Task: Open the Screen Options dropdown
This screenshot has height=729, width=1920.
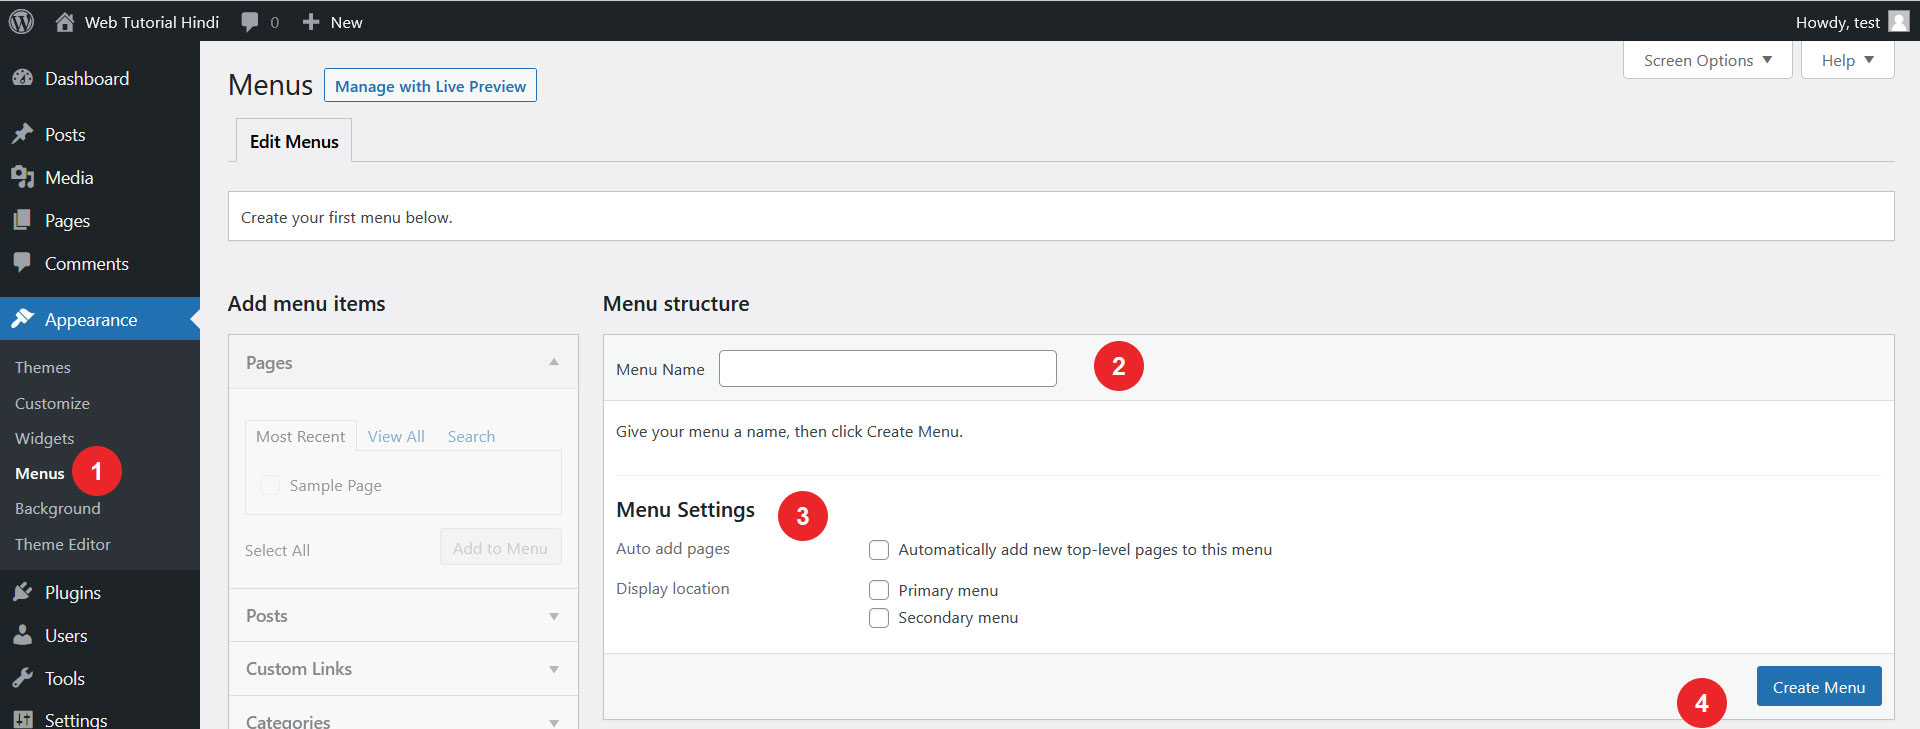Action: 1707,60
